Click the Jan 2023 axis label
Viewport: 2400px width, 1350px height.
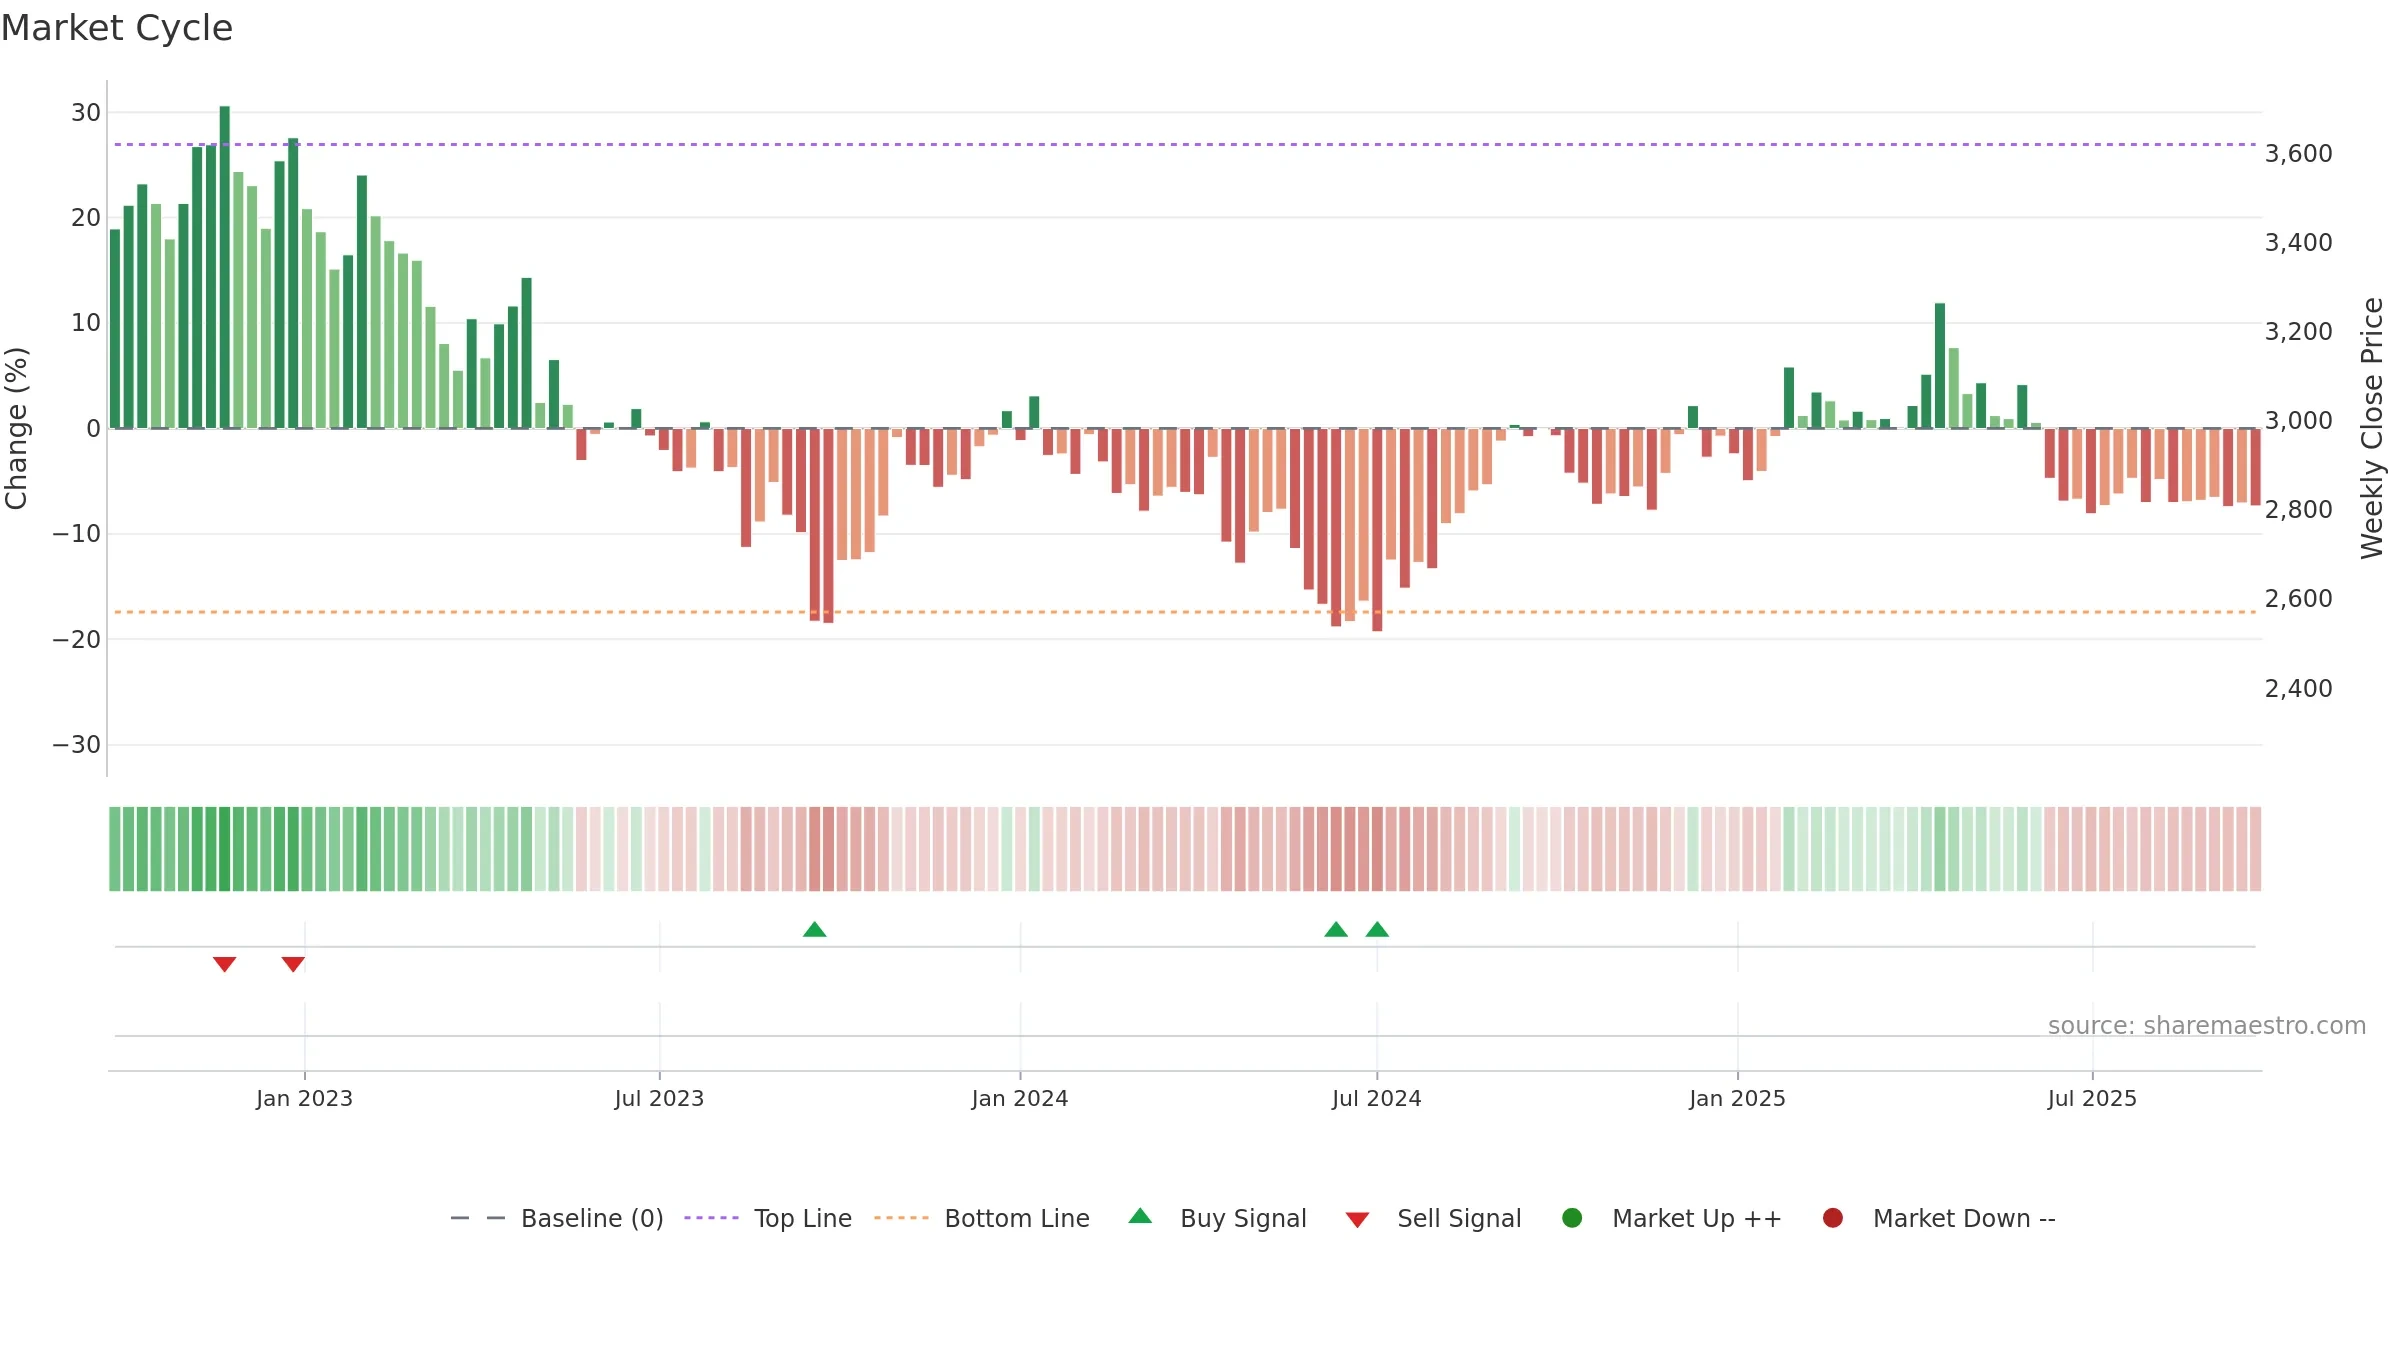[x=304, y=1099]
